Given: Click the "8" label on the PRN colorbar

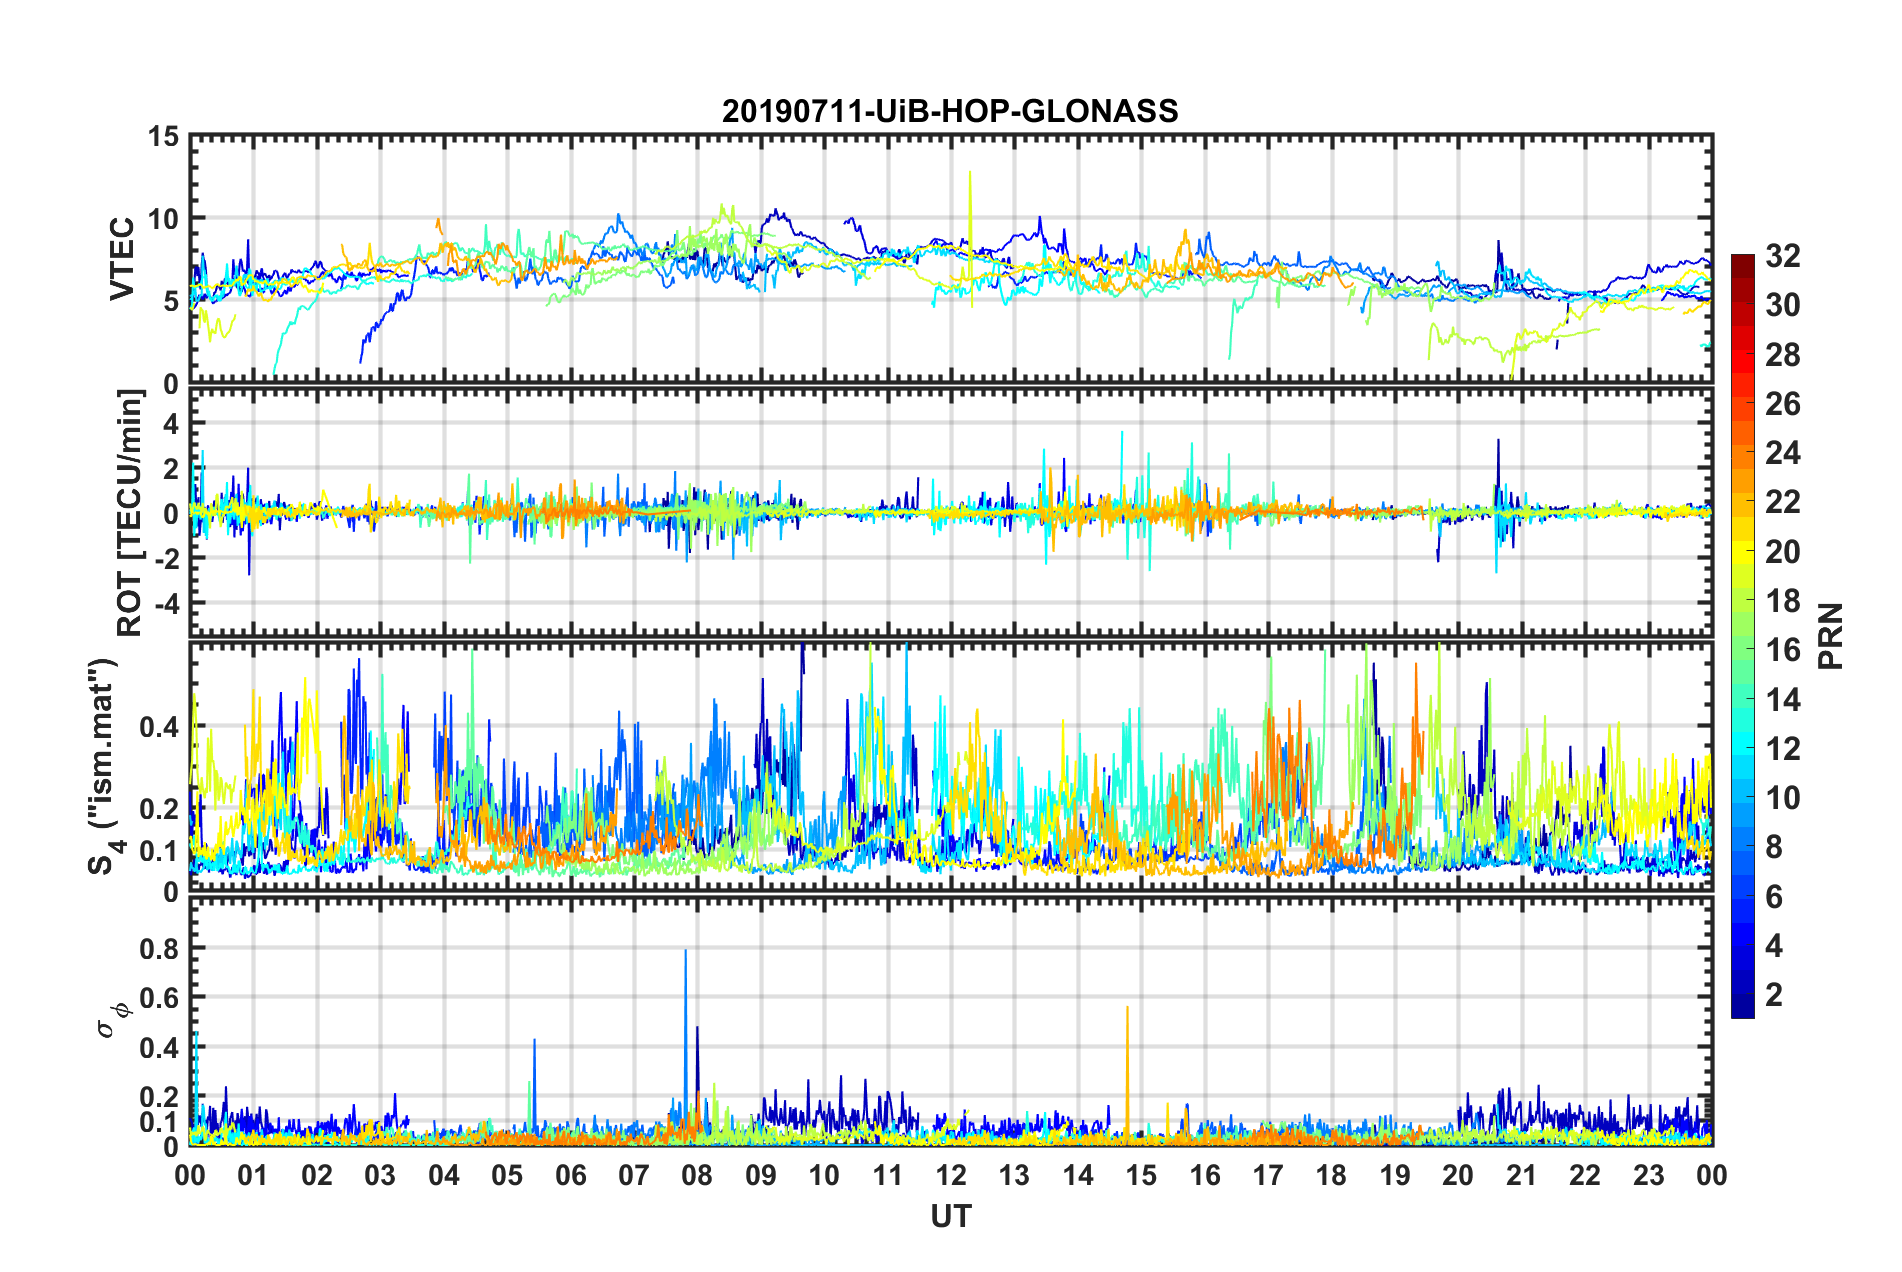Looking at the screenshot, I should (1774, 847).
